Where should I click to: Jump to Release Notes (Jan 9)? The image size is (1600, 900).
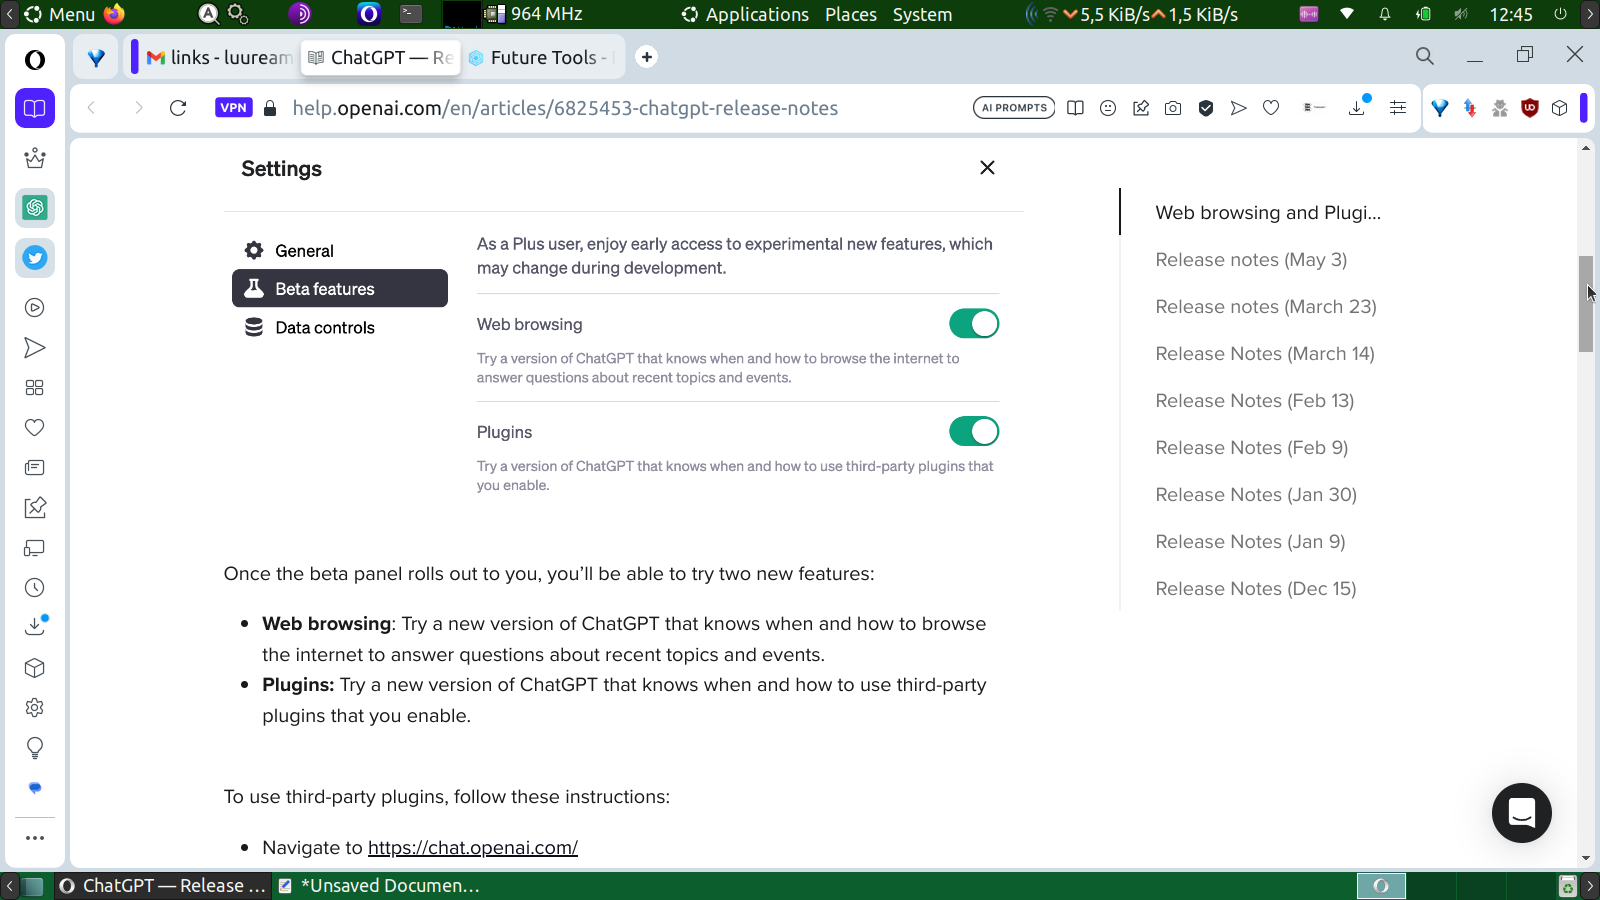(1250, 542)
